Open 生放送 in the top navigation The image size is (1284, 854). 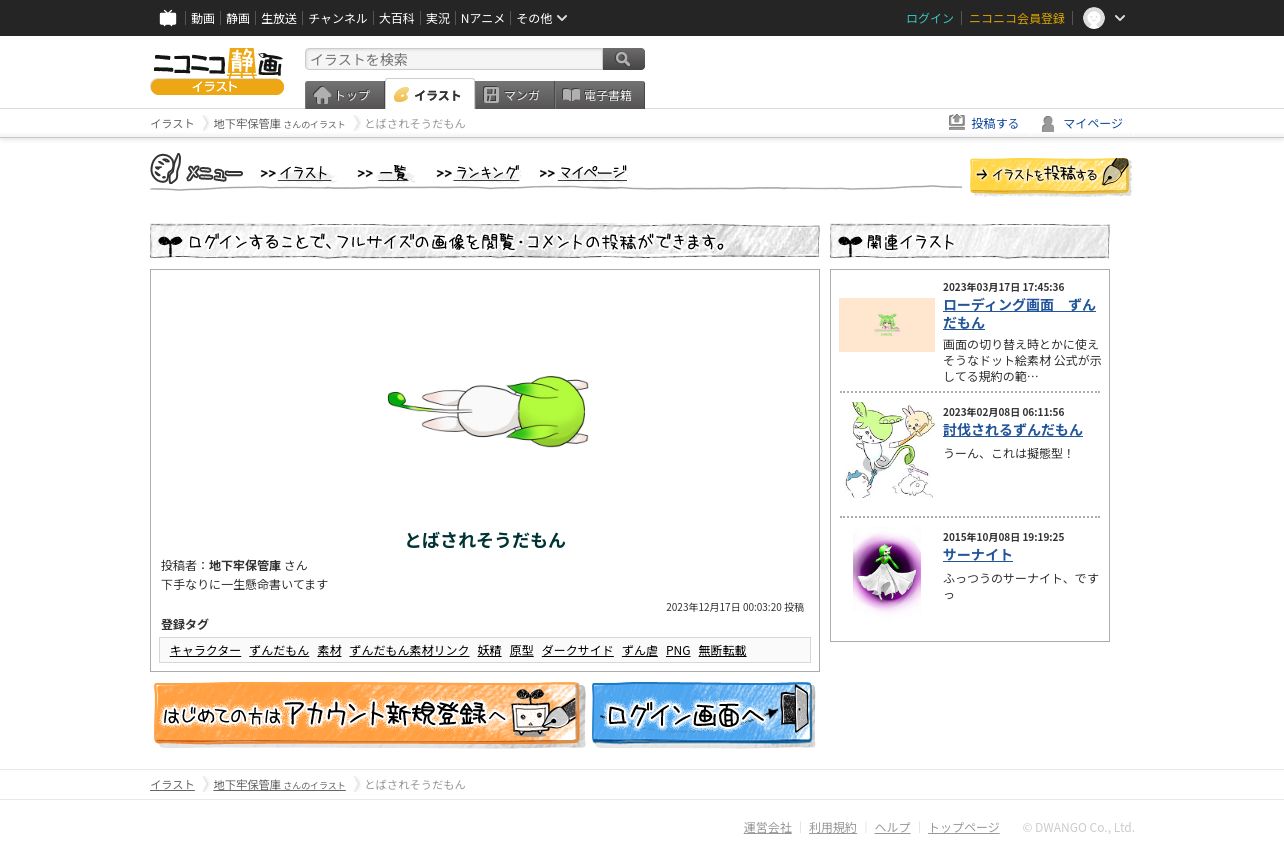pyautogui.click(x=279, y=18)
